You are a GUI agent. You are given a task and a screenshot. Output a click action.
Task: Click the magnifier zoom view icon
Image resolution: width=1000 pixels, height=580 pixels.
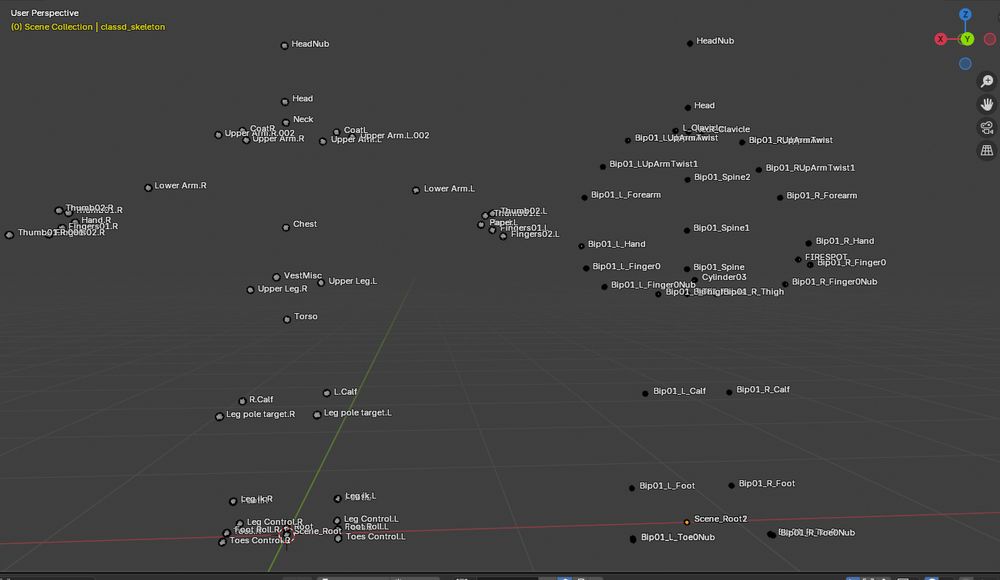pyautogui.click(x=987, y=81)
